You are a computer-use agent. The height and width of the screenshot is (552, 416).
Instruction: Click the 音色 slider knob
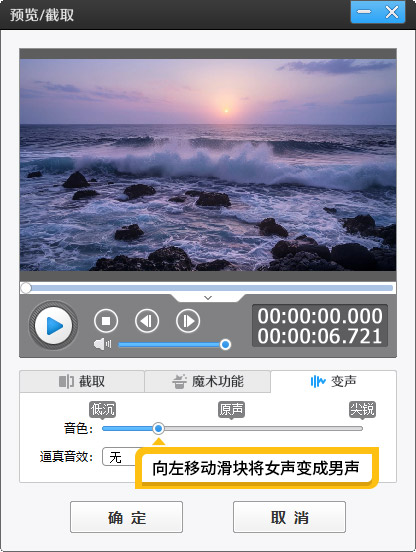tap(158, 428)
